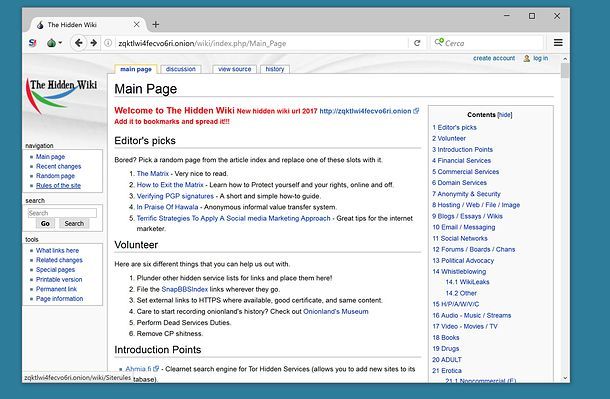
Task: Hide the Contents table
Action: coord(505,115)
